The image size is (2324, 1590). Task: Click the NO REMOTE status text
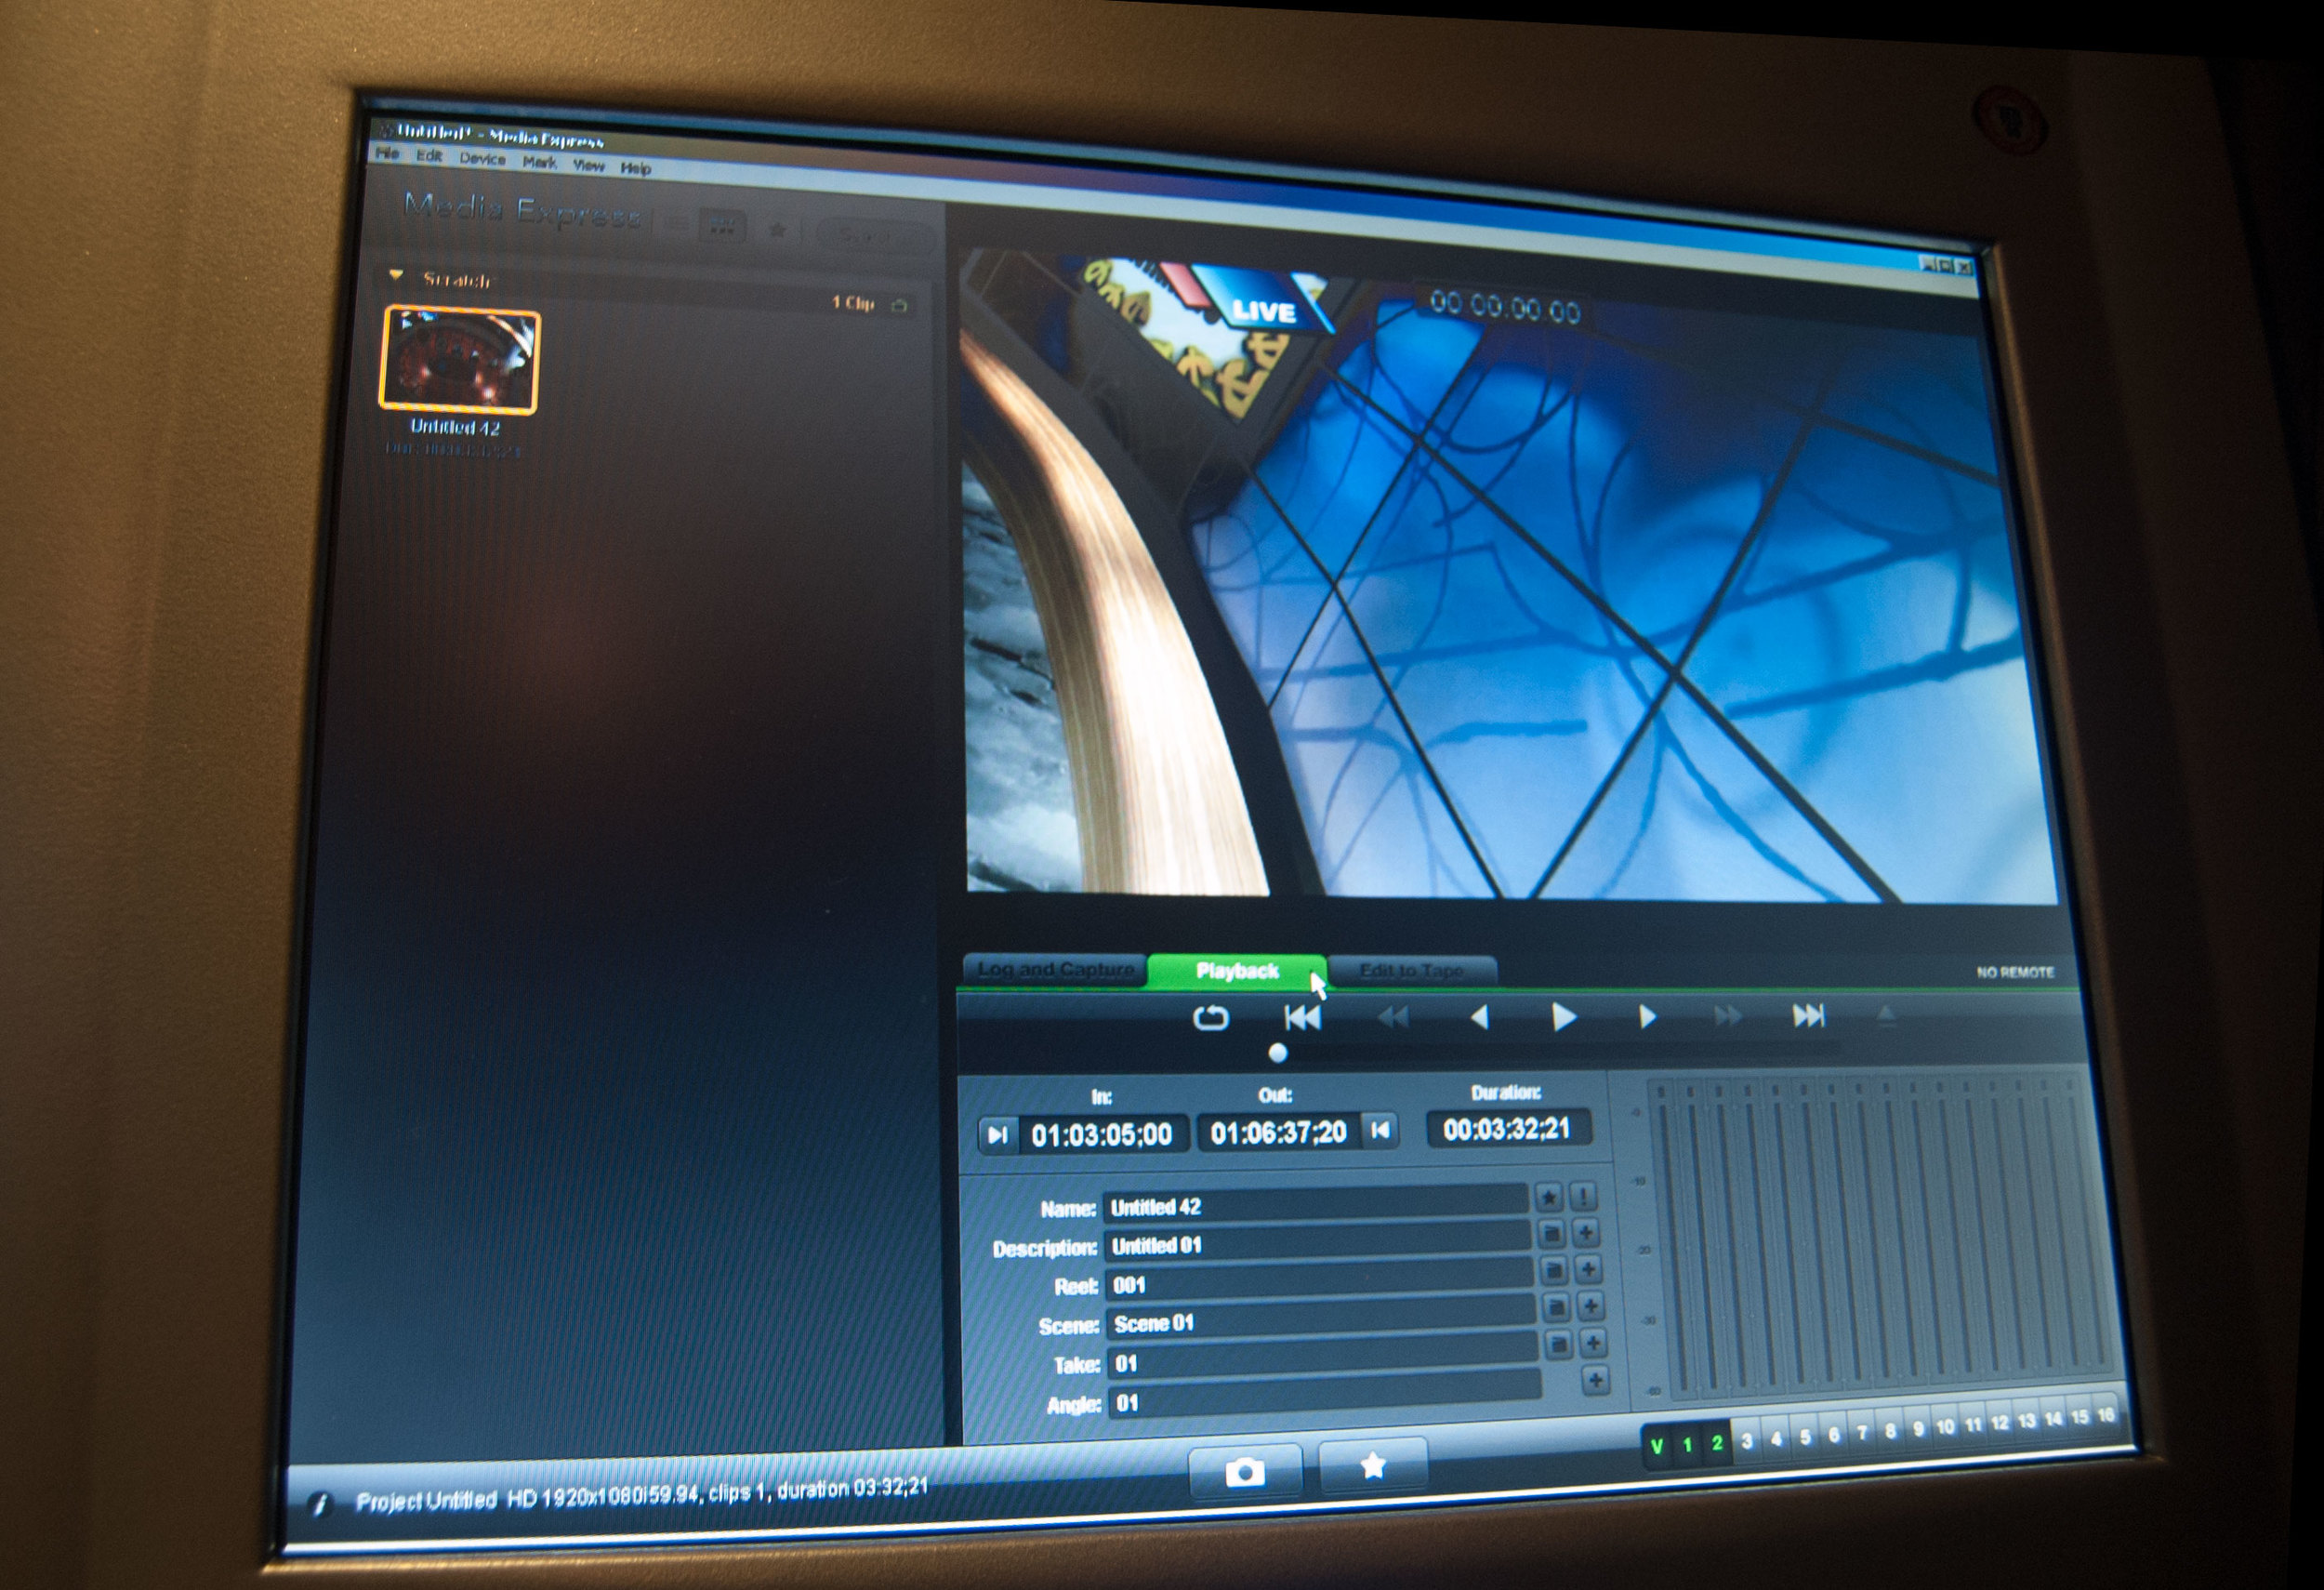pos(2014,972)
